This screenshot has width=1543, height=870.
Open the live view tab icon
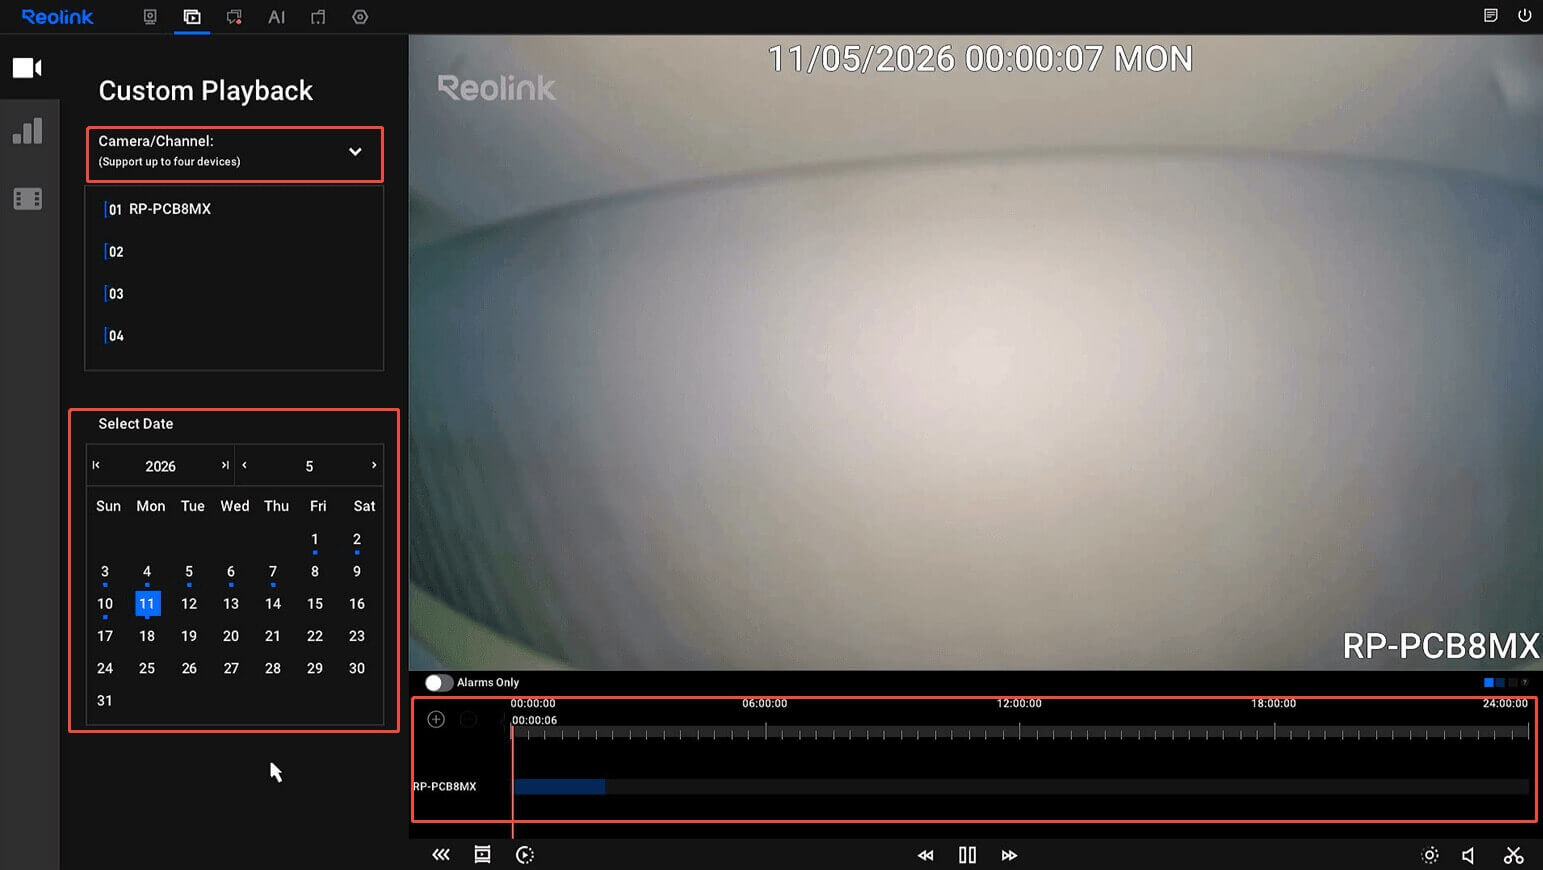(x=150, y=17)
